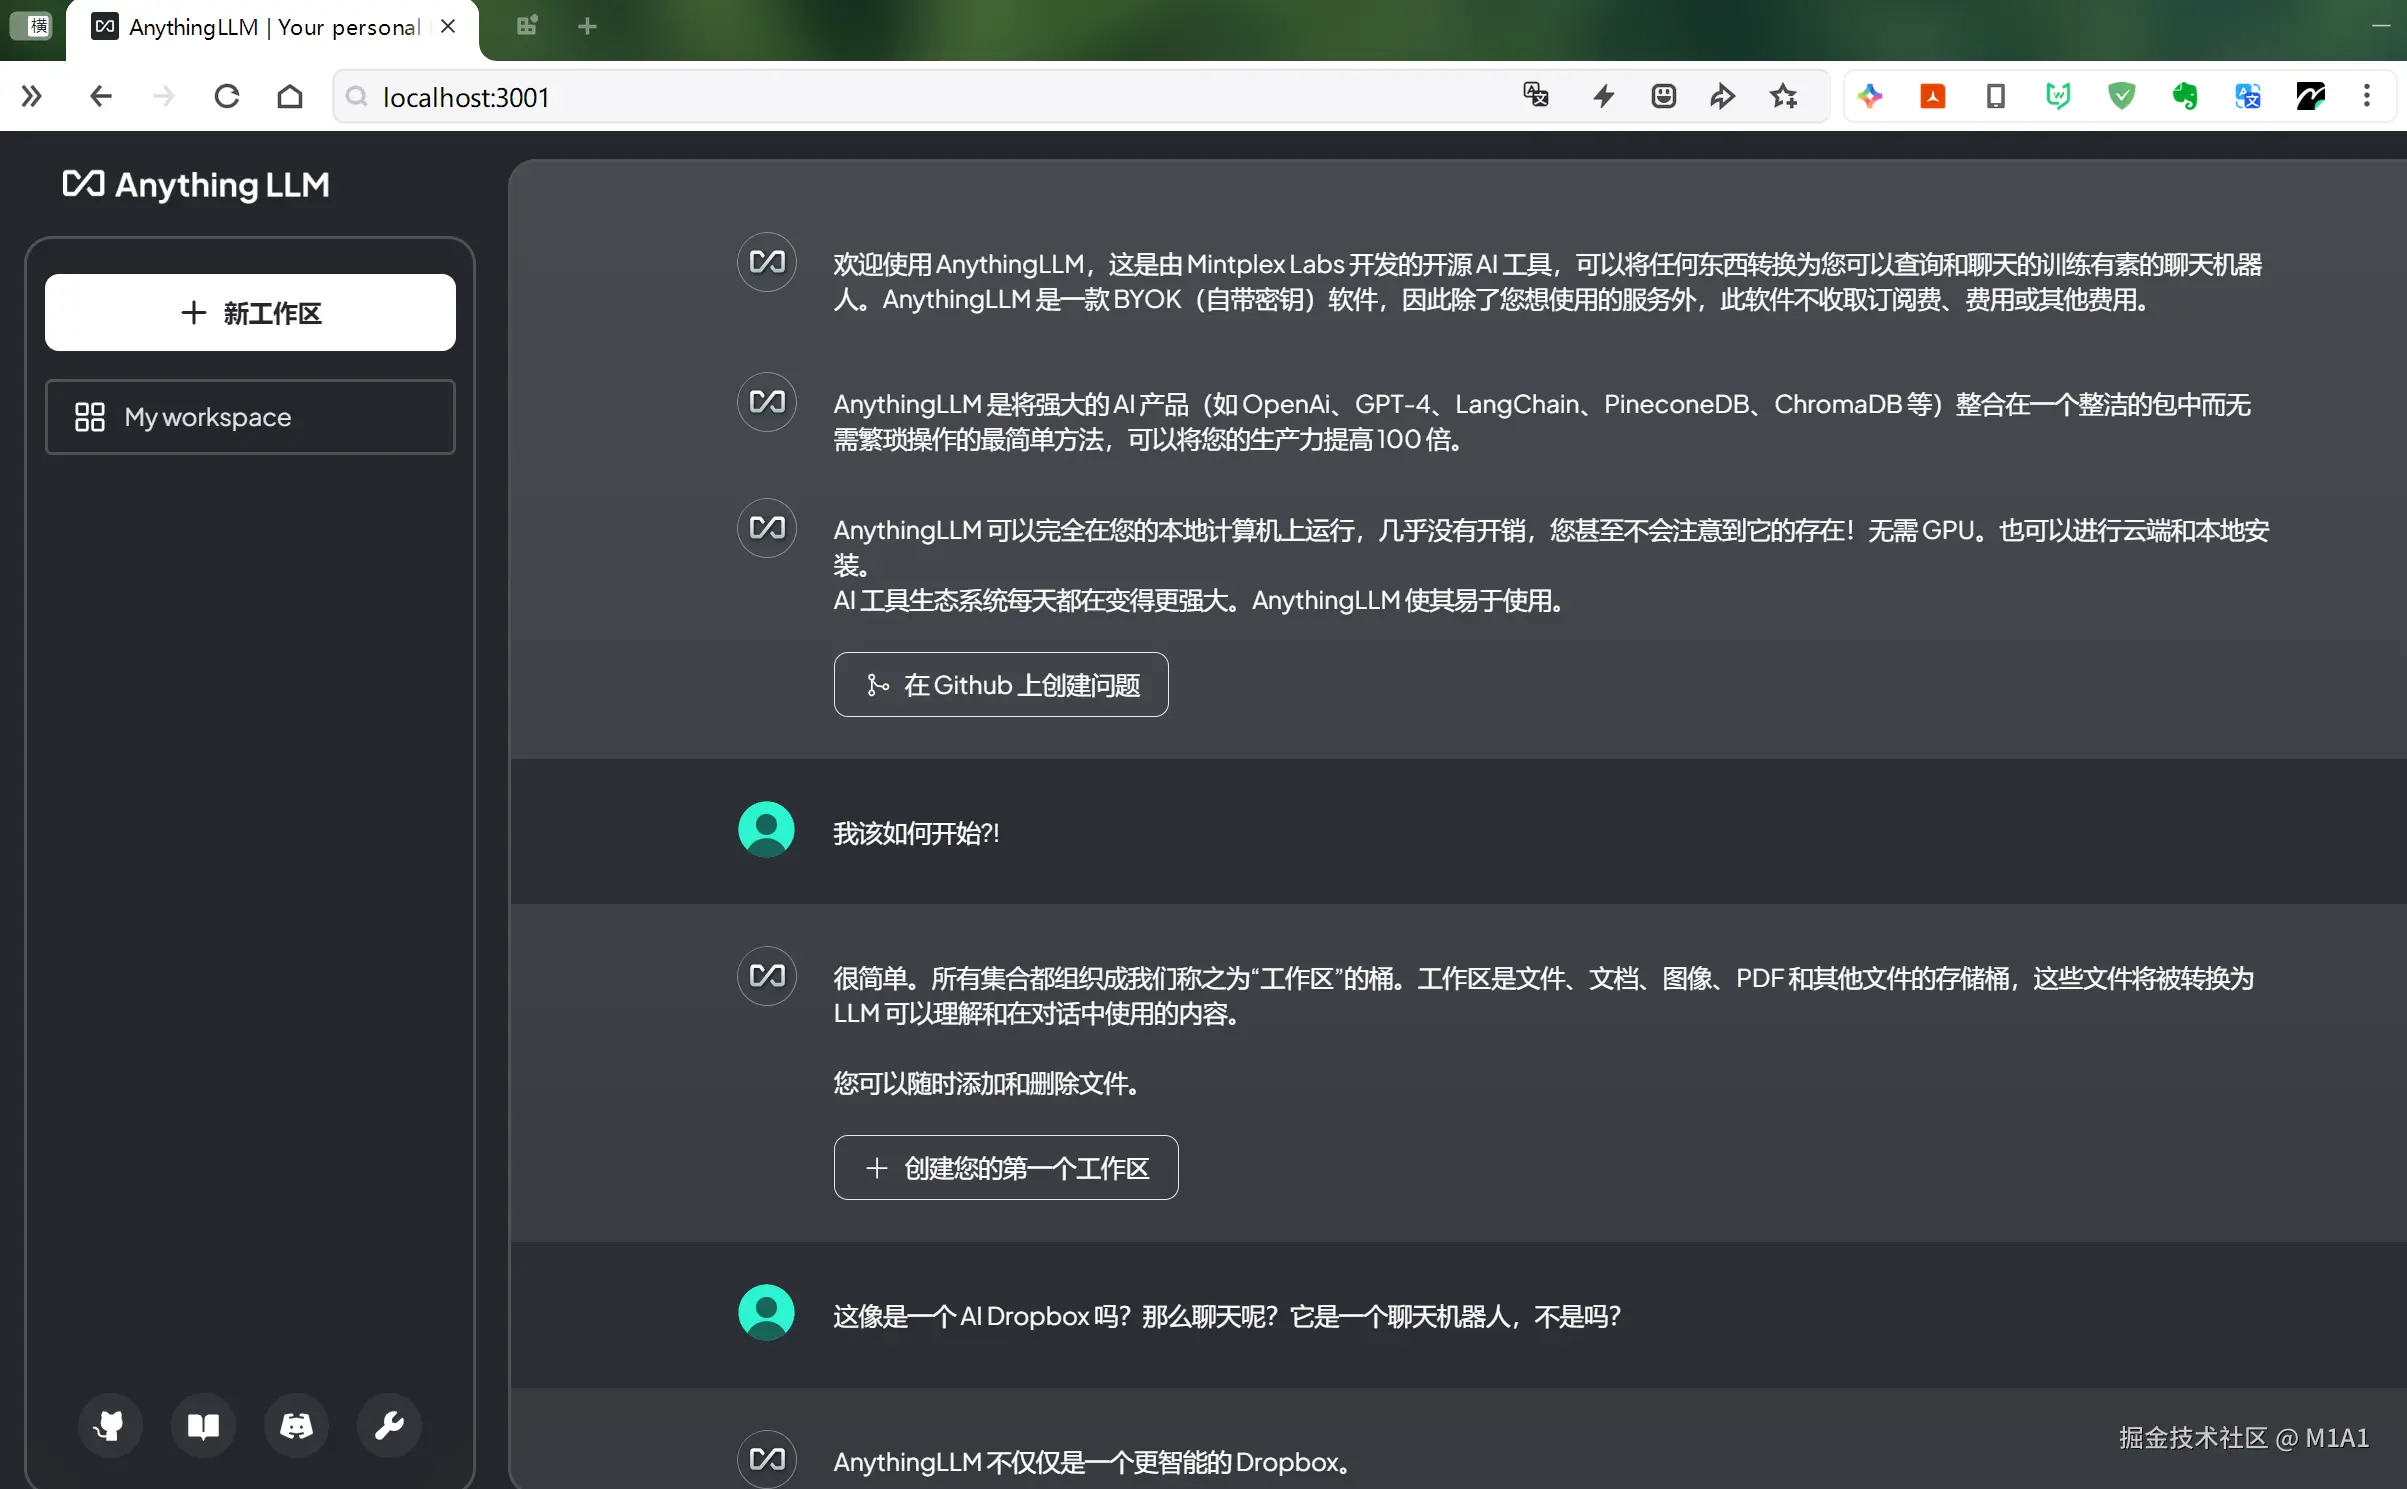Open the GitHub icon in sidebar footer
Viewport: 2407px width, 1489px height.
point(110,1425)
